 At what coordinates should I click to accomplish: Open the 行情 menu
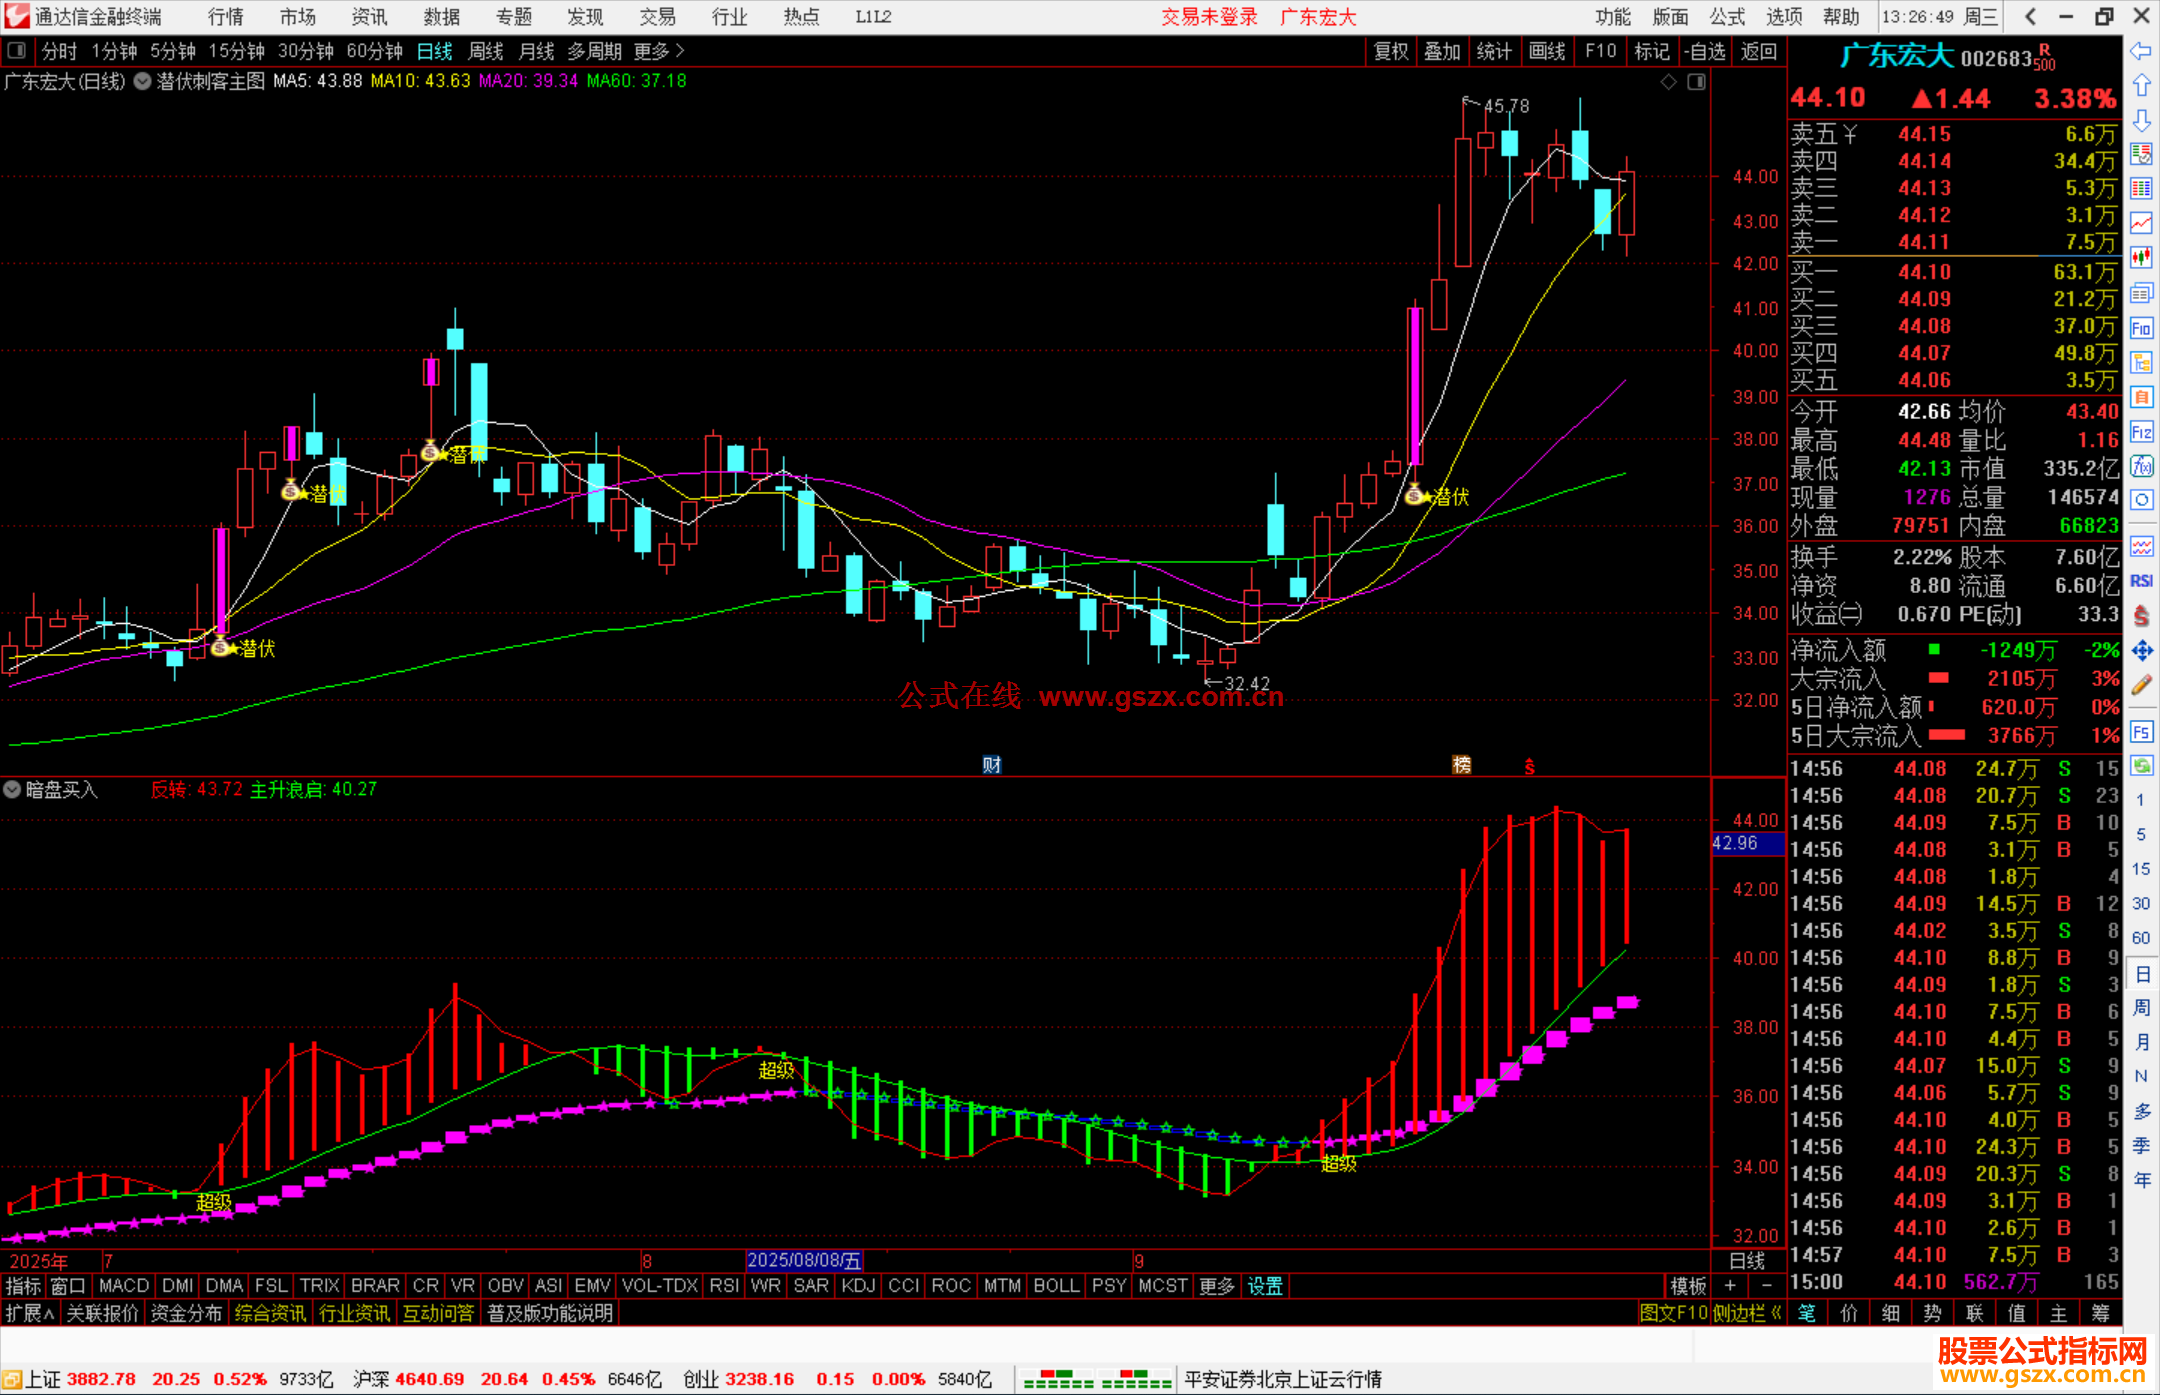pyautogui.click(x=226, y=17)
